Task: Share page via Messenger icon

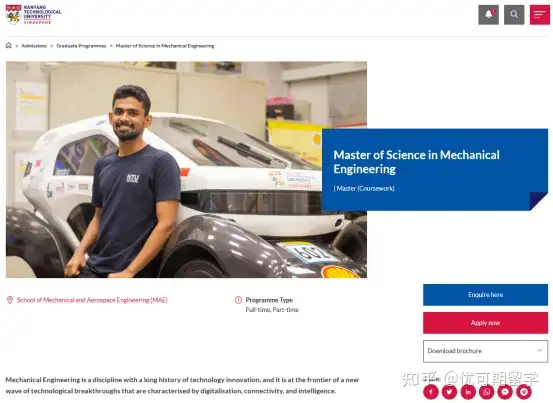Action: point(505,392)
